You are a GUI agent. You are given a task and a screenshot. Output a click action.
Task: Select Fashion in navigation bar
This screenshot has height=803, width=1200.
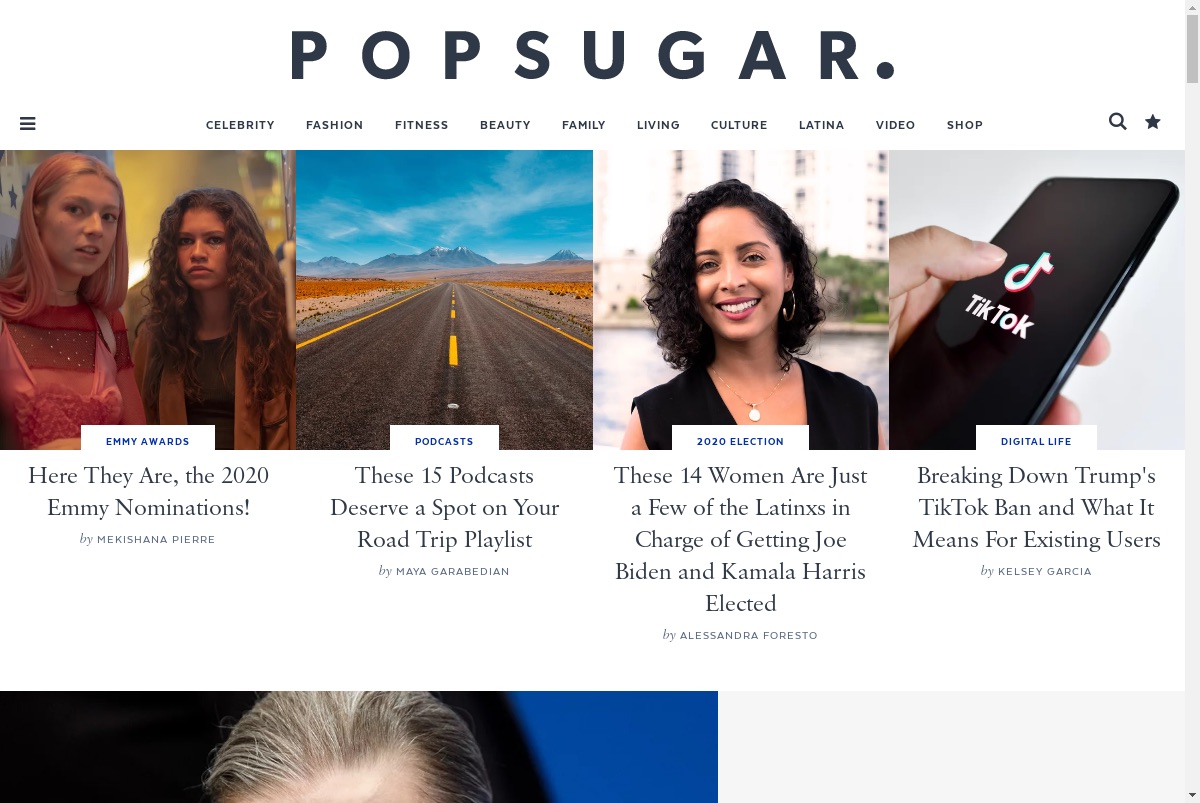point(335,125)
